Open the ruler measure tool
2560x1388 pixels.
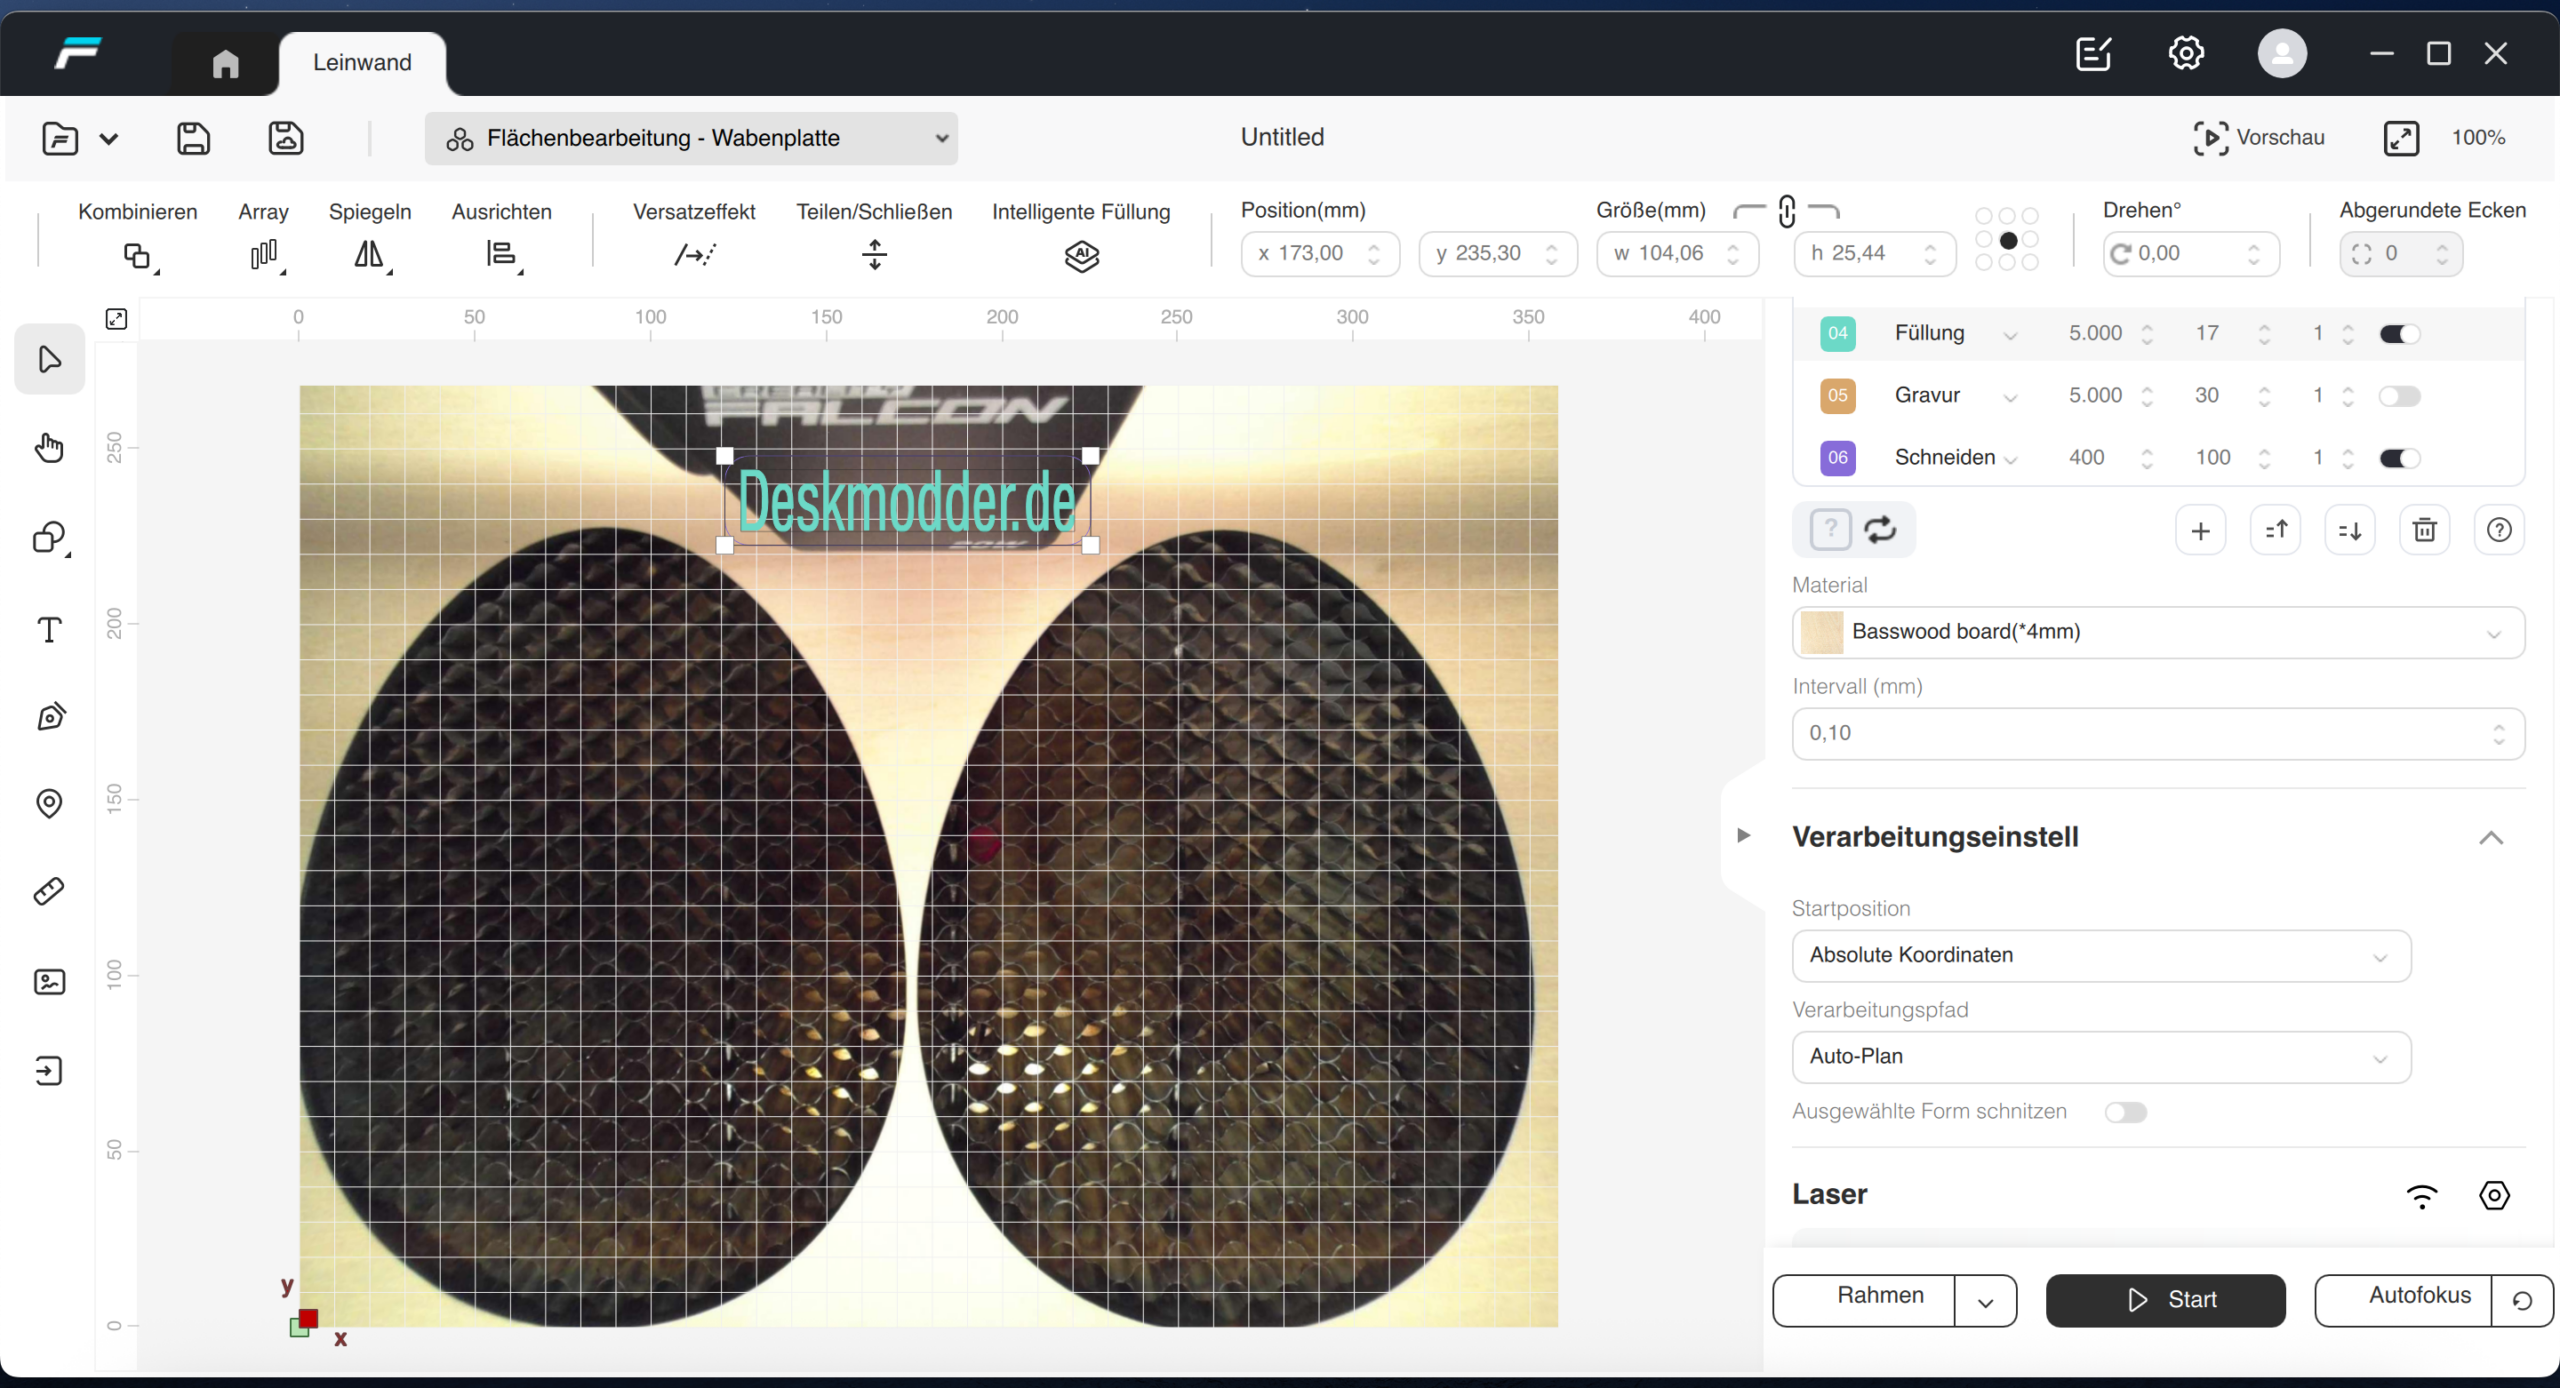pos(49,891)
